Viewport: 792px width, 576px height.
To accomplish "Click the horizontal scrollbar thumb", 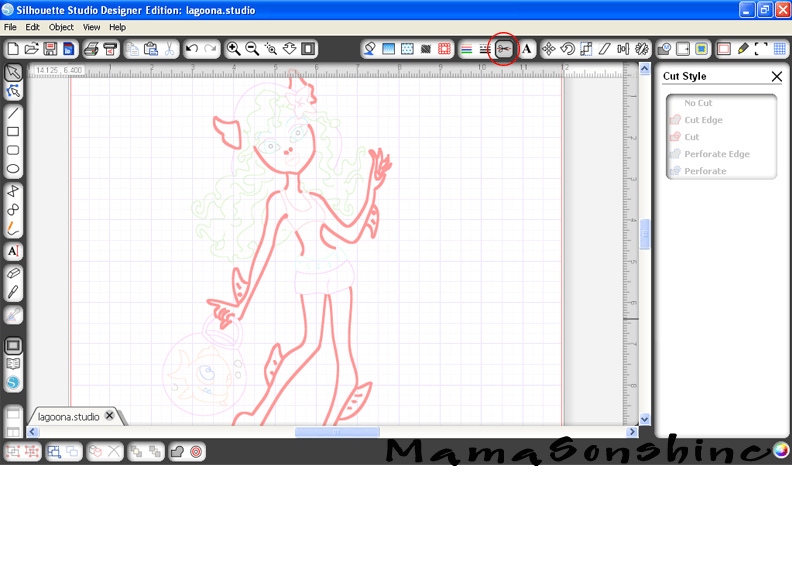I will coord(337,432).
